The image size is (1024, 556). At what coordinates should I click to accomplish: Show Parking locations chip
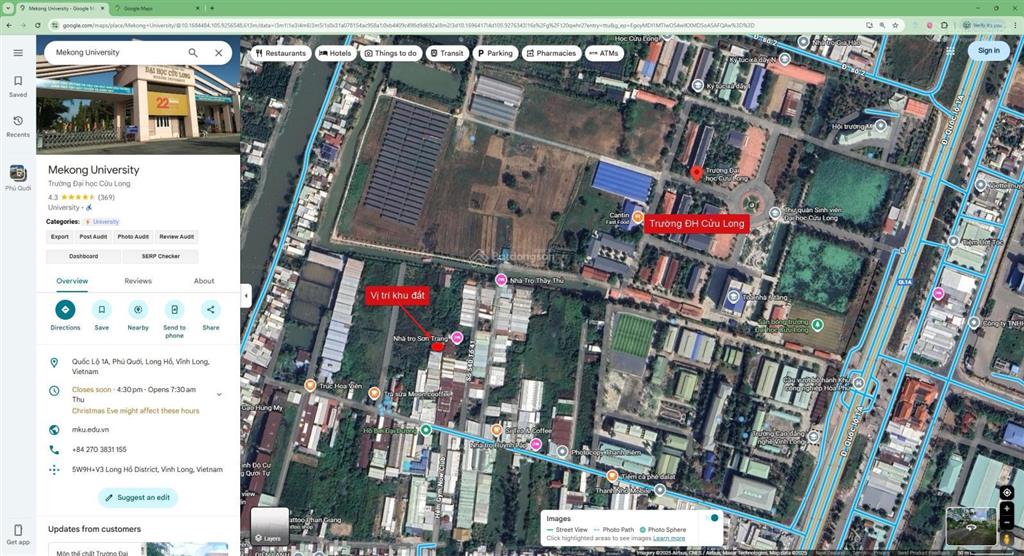click(x=495, y=53)
